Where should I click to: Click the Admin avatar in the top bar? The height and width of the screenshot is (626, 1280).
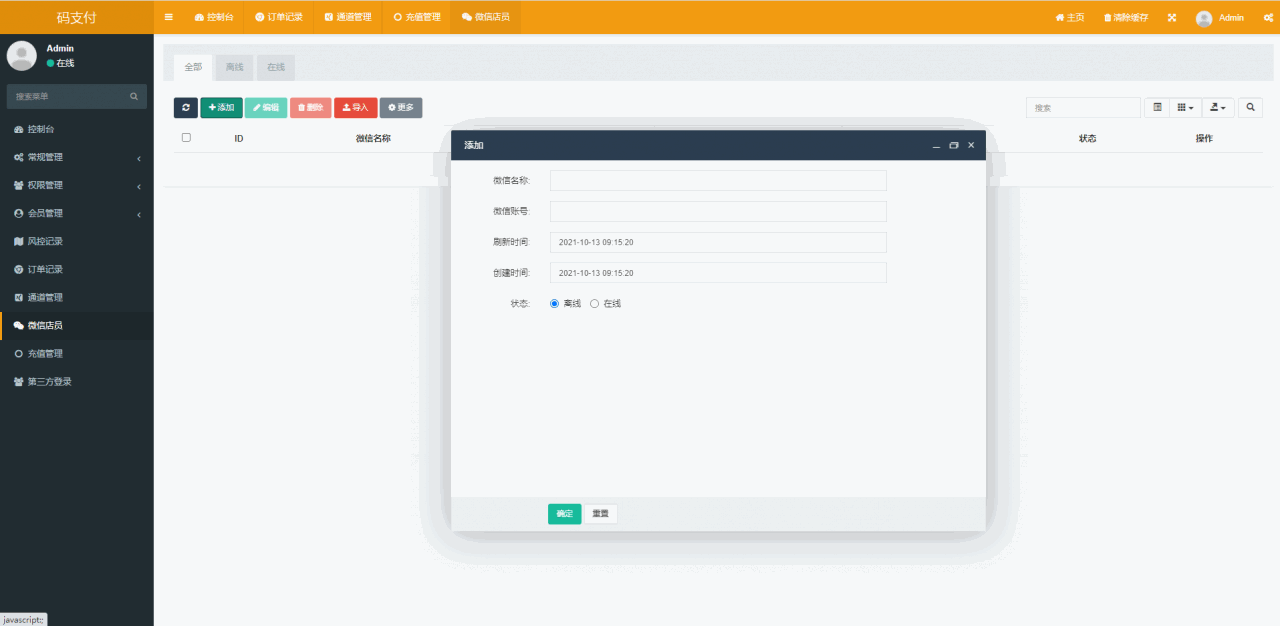click(1204, 18)
